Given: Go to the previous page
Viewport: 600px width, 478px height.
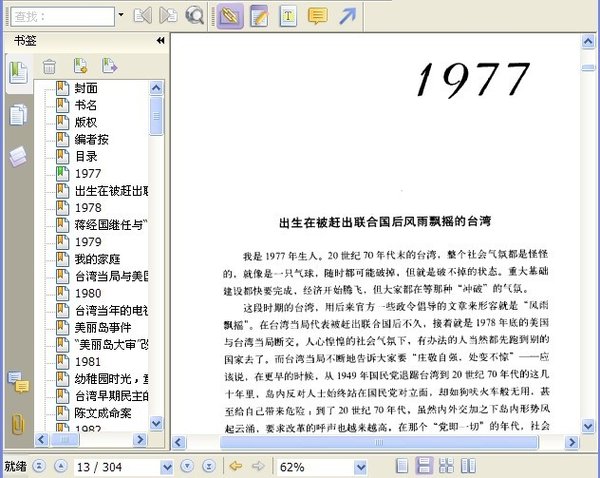Looking at the screenshot, I should coord(61,466).
